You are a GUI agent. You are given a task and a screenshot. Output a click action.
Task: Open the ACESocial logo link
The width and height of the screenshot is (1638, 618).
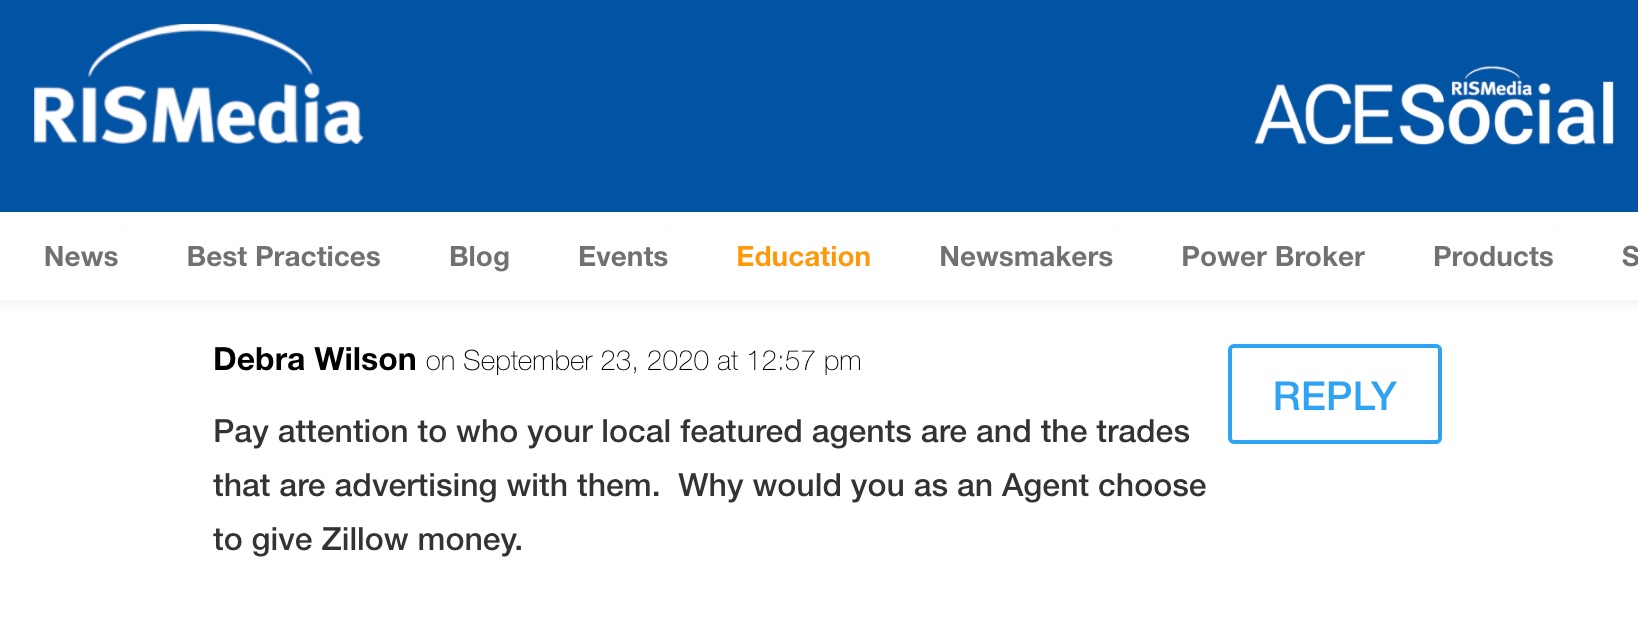[1435, 108]
